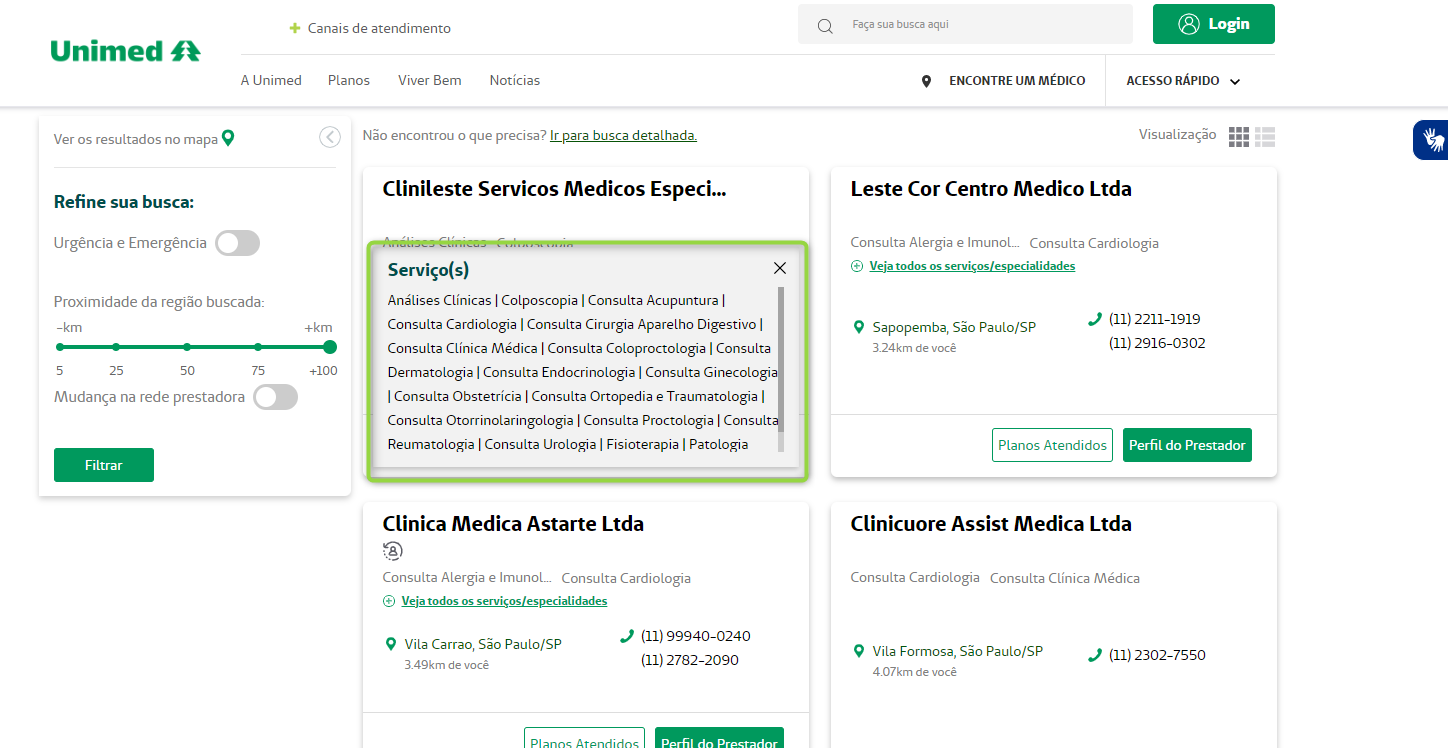Set proximity slider to 25 km point
Screen dimensions: 1448x748
tap(116, 347)
